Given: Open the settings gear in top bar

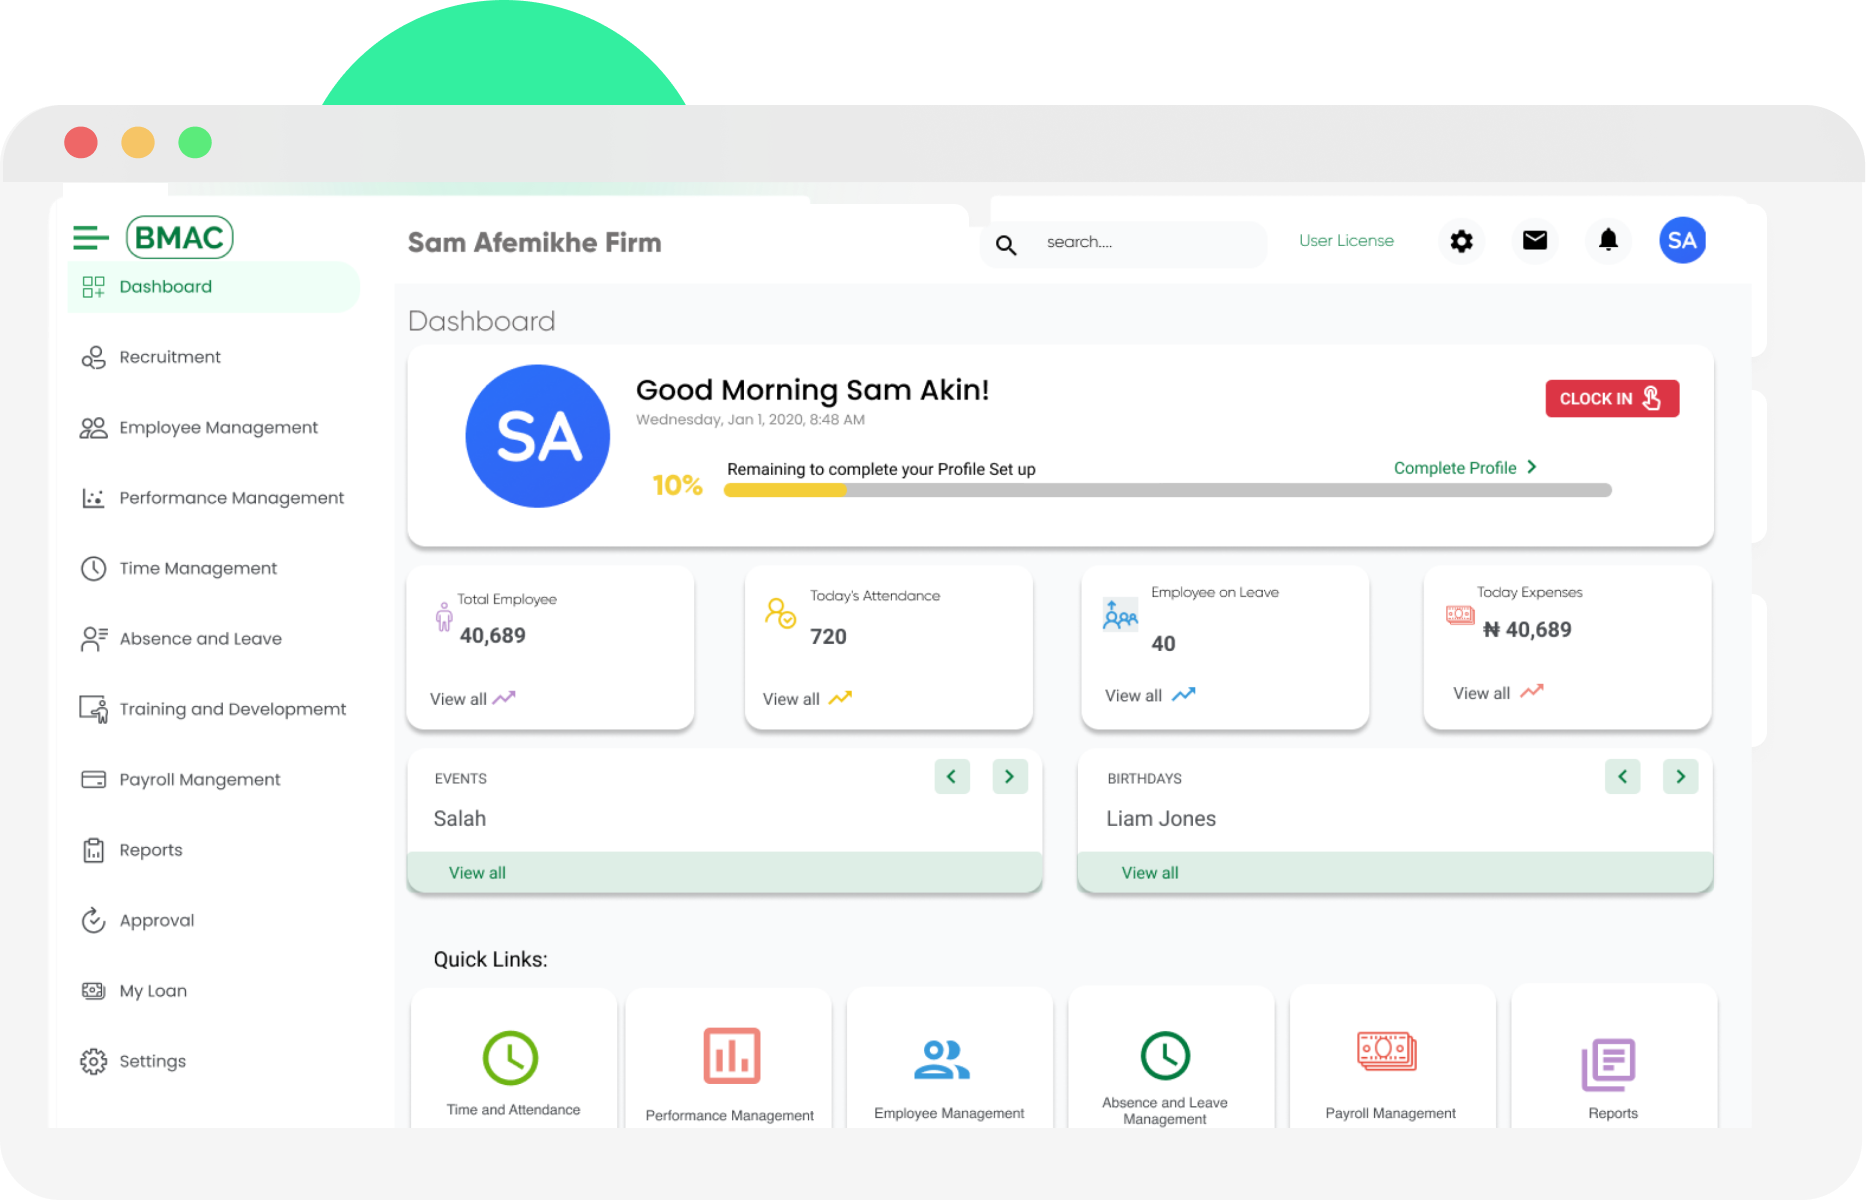Looking at the screenshot, I should tap(1461, 241).
